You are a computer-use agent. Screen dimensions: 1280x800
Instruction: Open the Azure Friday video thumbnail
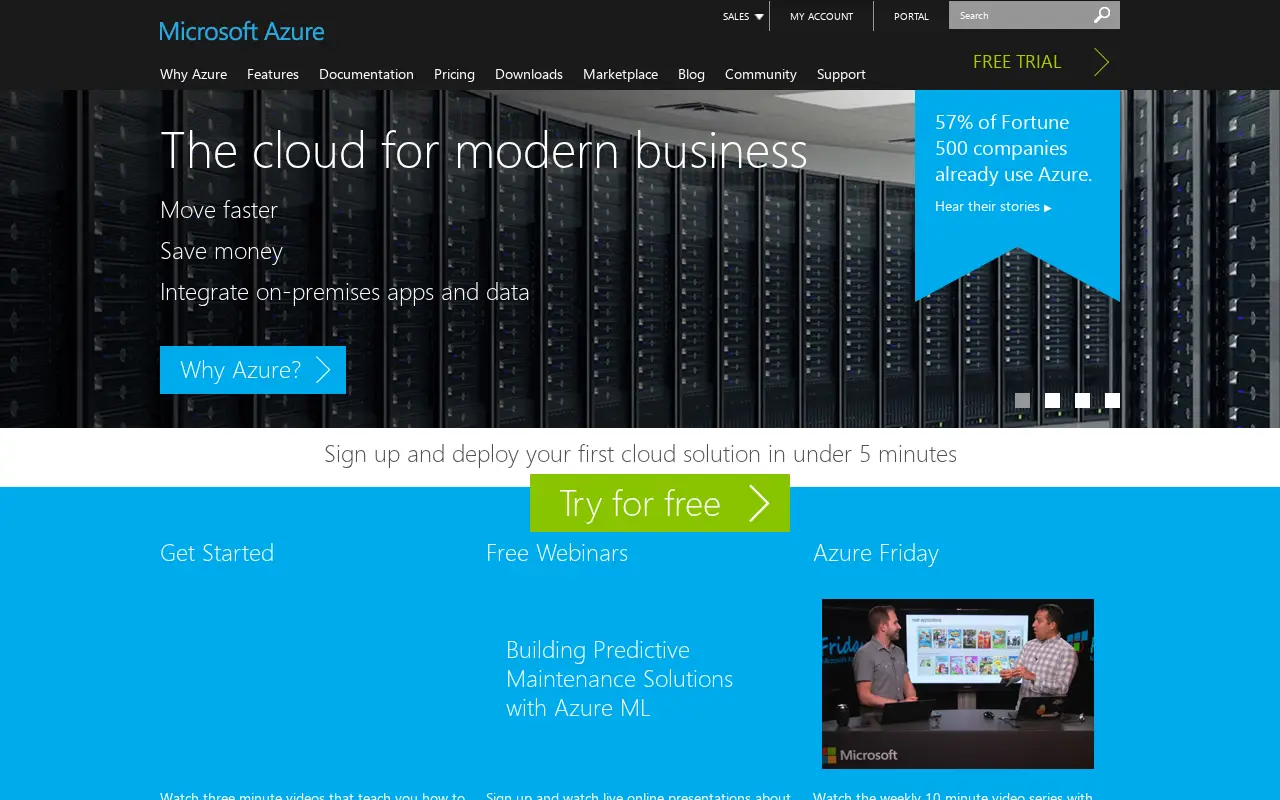coord(958,684)
